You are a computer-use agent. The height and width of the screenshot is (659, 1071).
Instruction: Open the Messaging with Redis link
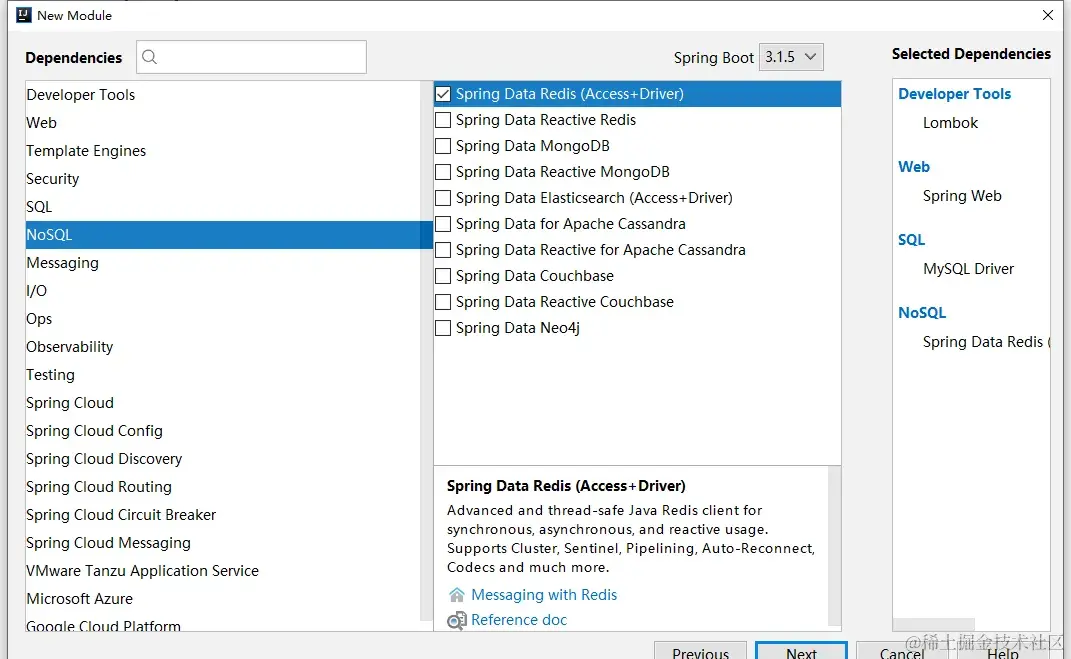pyautogui.click(x=544, y=595)
